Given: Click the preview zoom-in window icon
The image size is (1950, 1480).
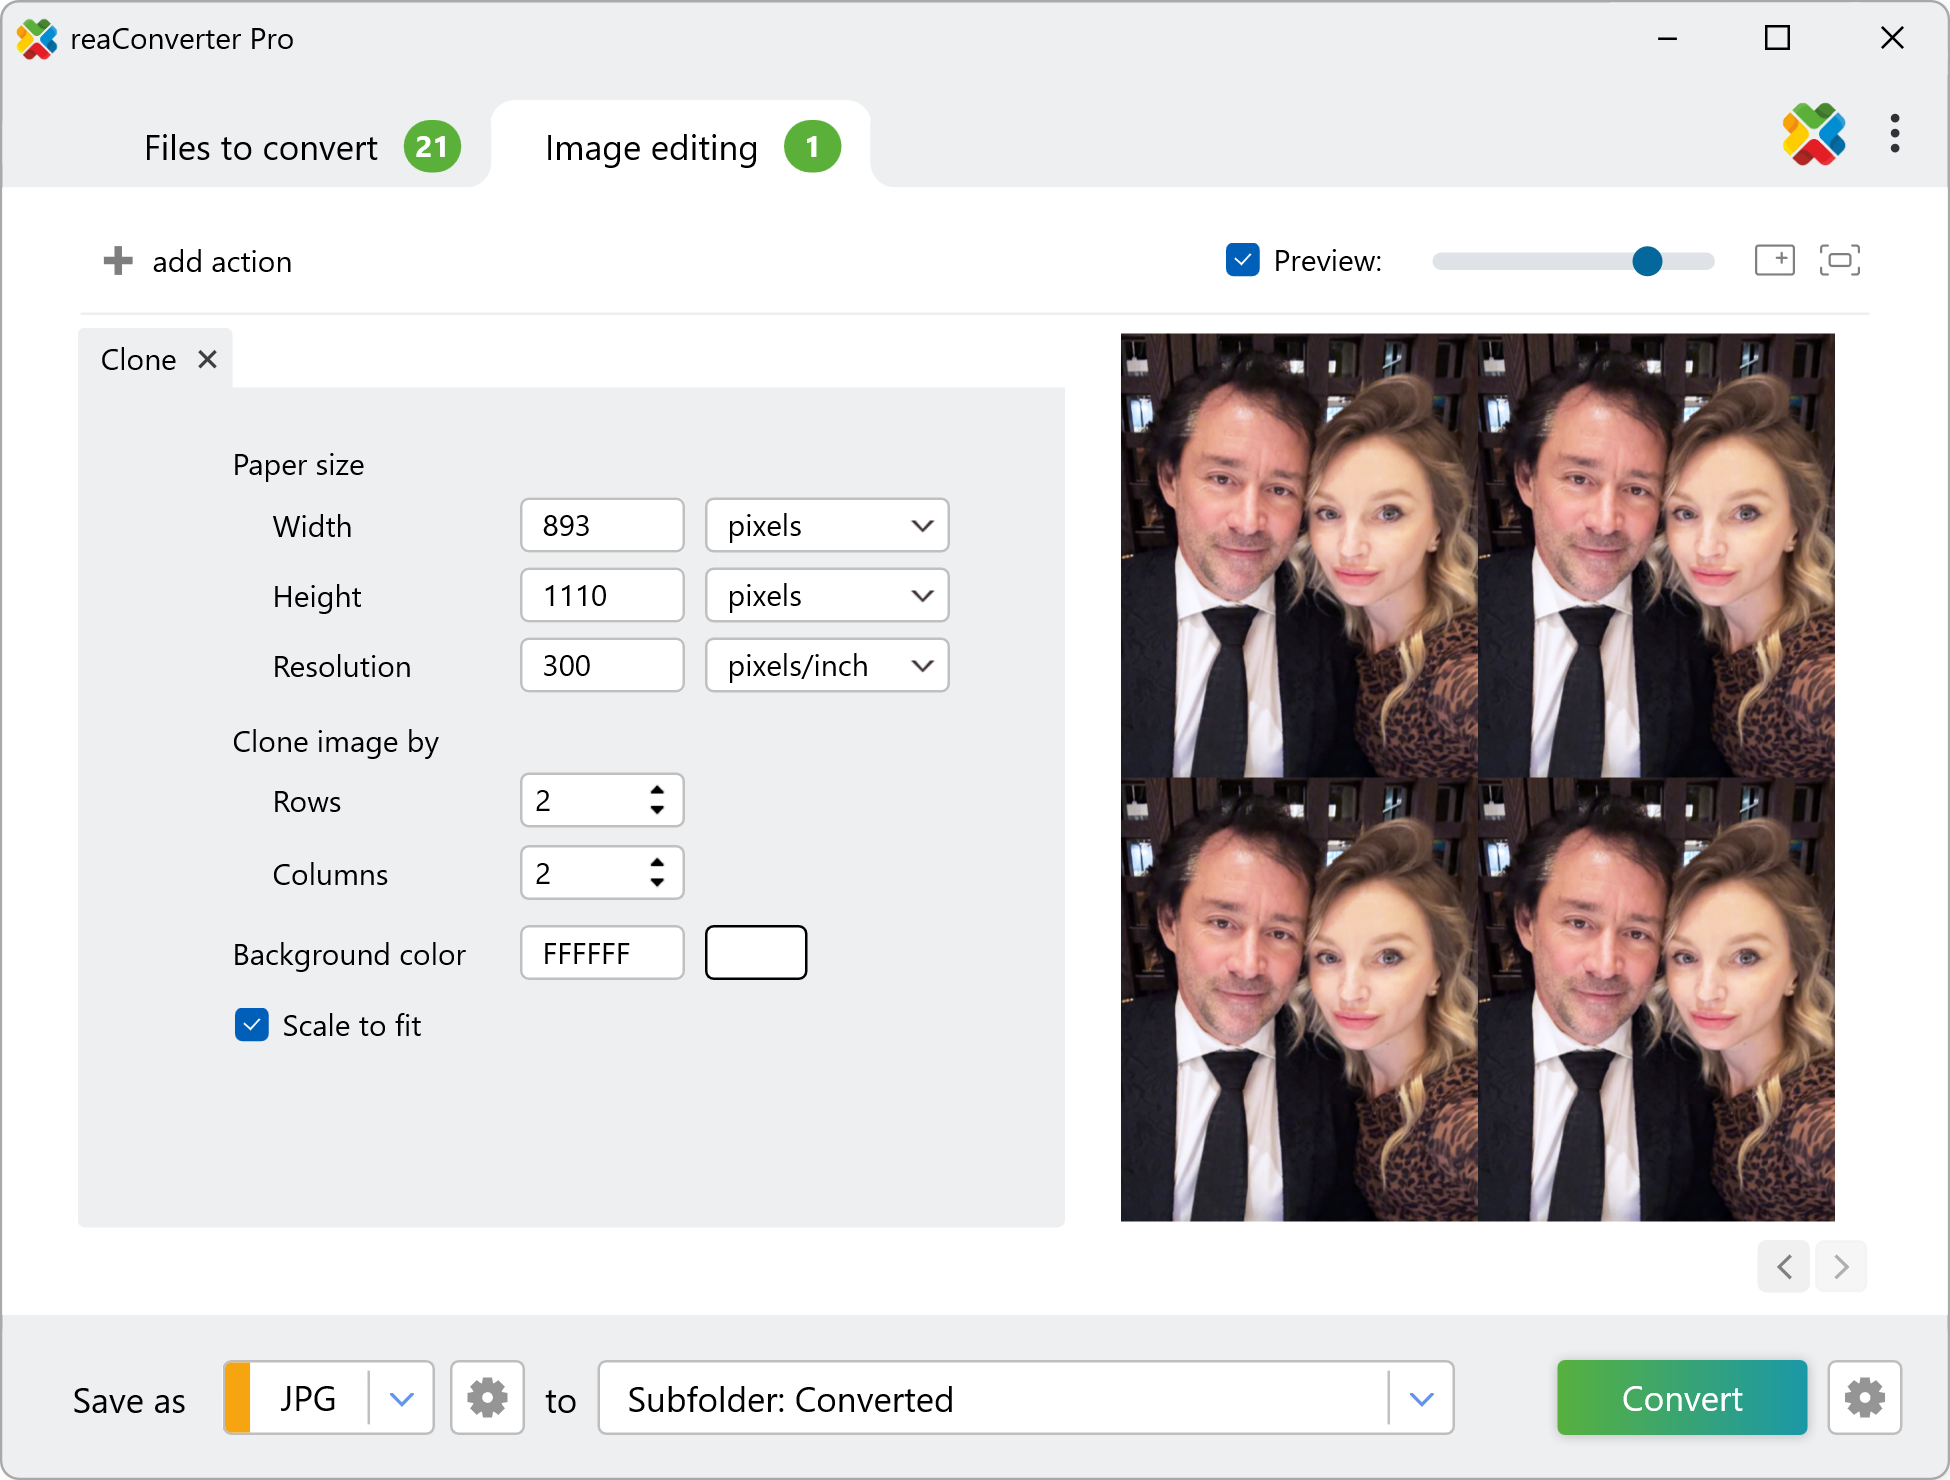Looking at the screenshot, I should (1774, 261).
